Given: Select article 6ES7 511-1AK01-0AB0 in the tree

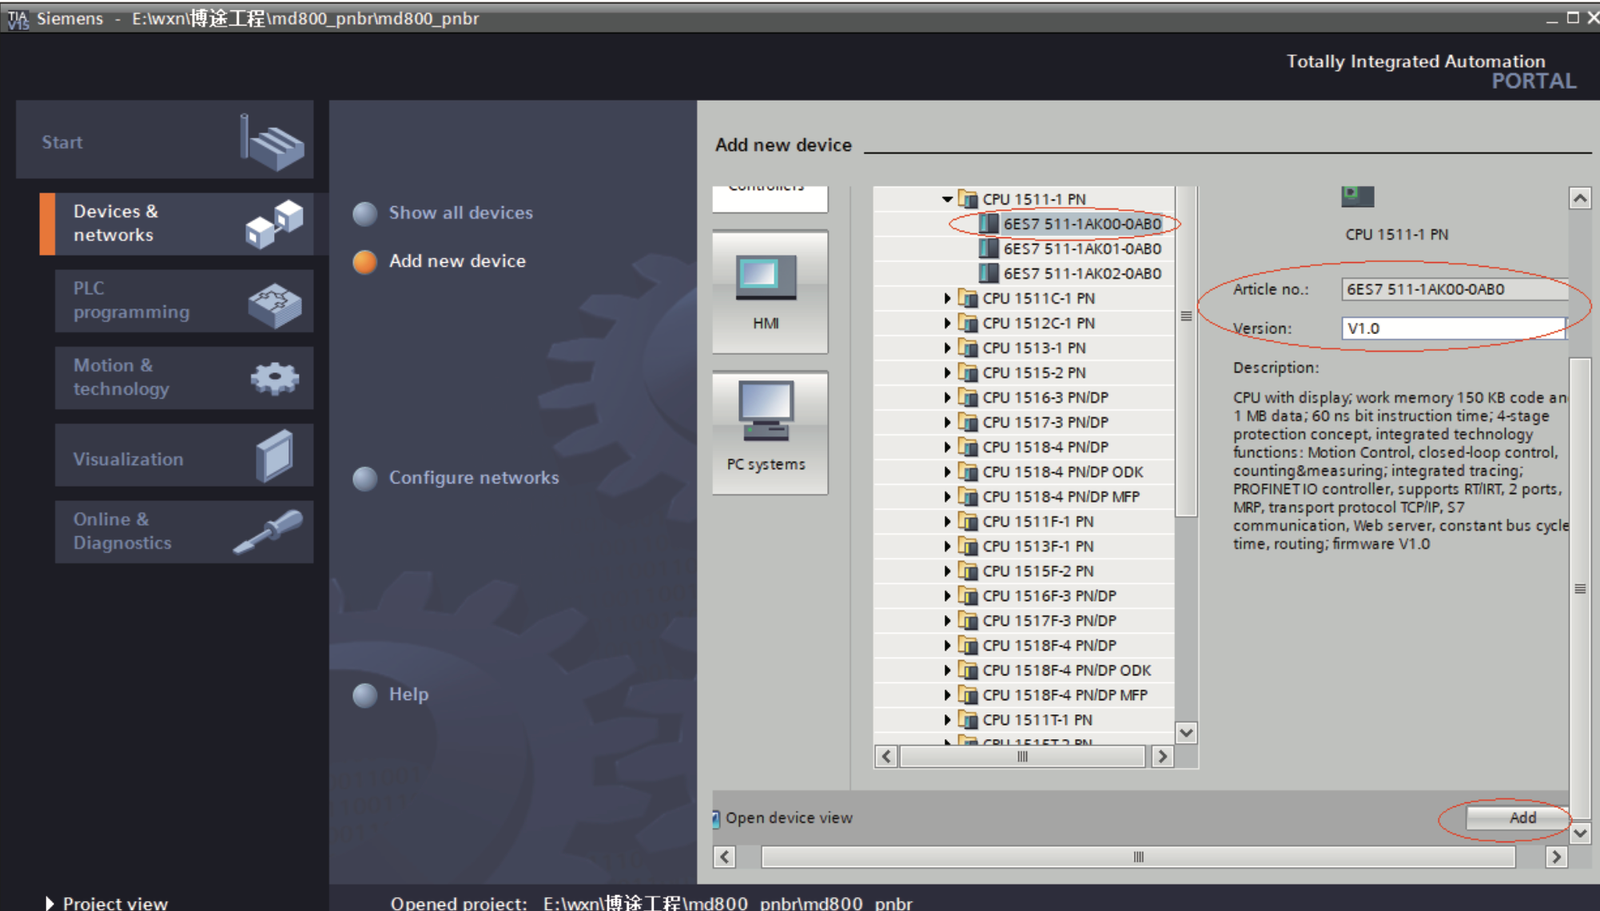Looking at the screenshot, I should click(x=1081, y=249).
